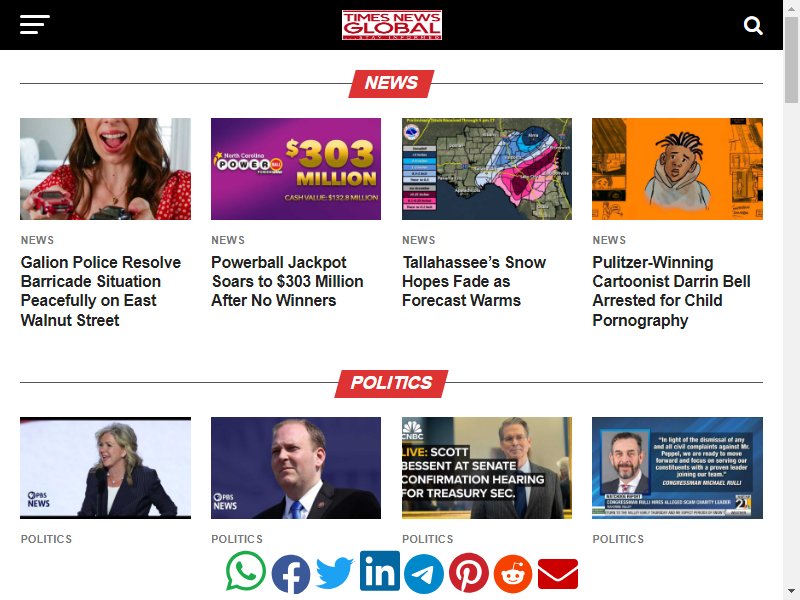Click the Florida snowfall map thumbnail
800x600 pixels.
(x=487, y=169)
